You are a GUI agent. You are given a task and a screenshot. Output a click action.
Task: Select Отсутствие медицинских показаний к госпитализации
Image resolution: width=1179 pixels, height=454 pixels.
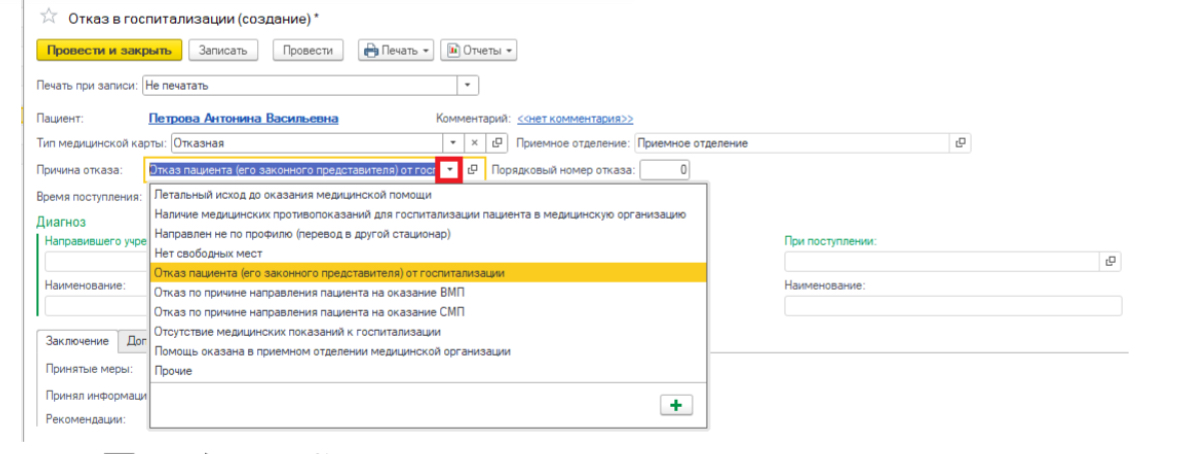coord(429,331)
